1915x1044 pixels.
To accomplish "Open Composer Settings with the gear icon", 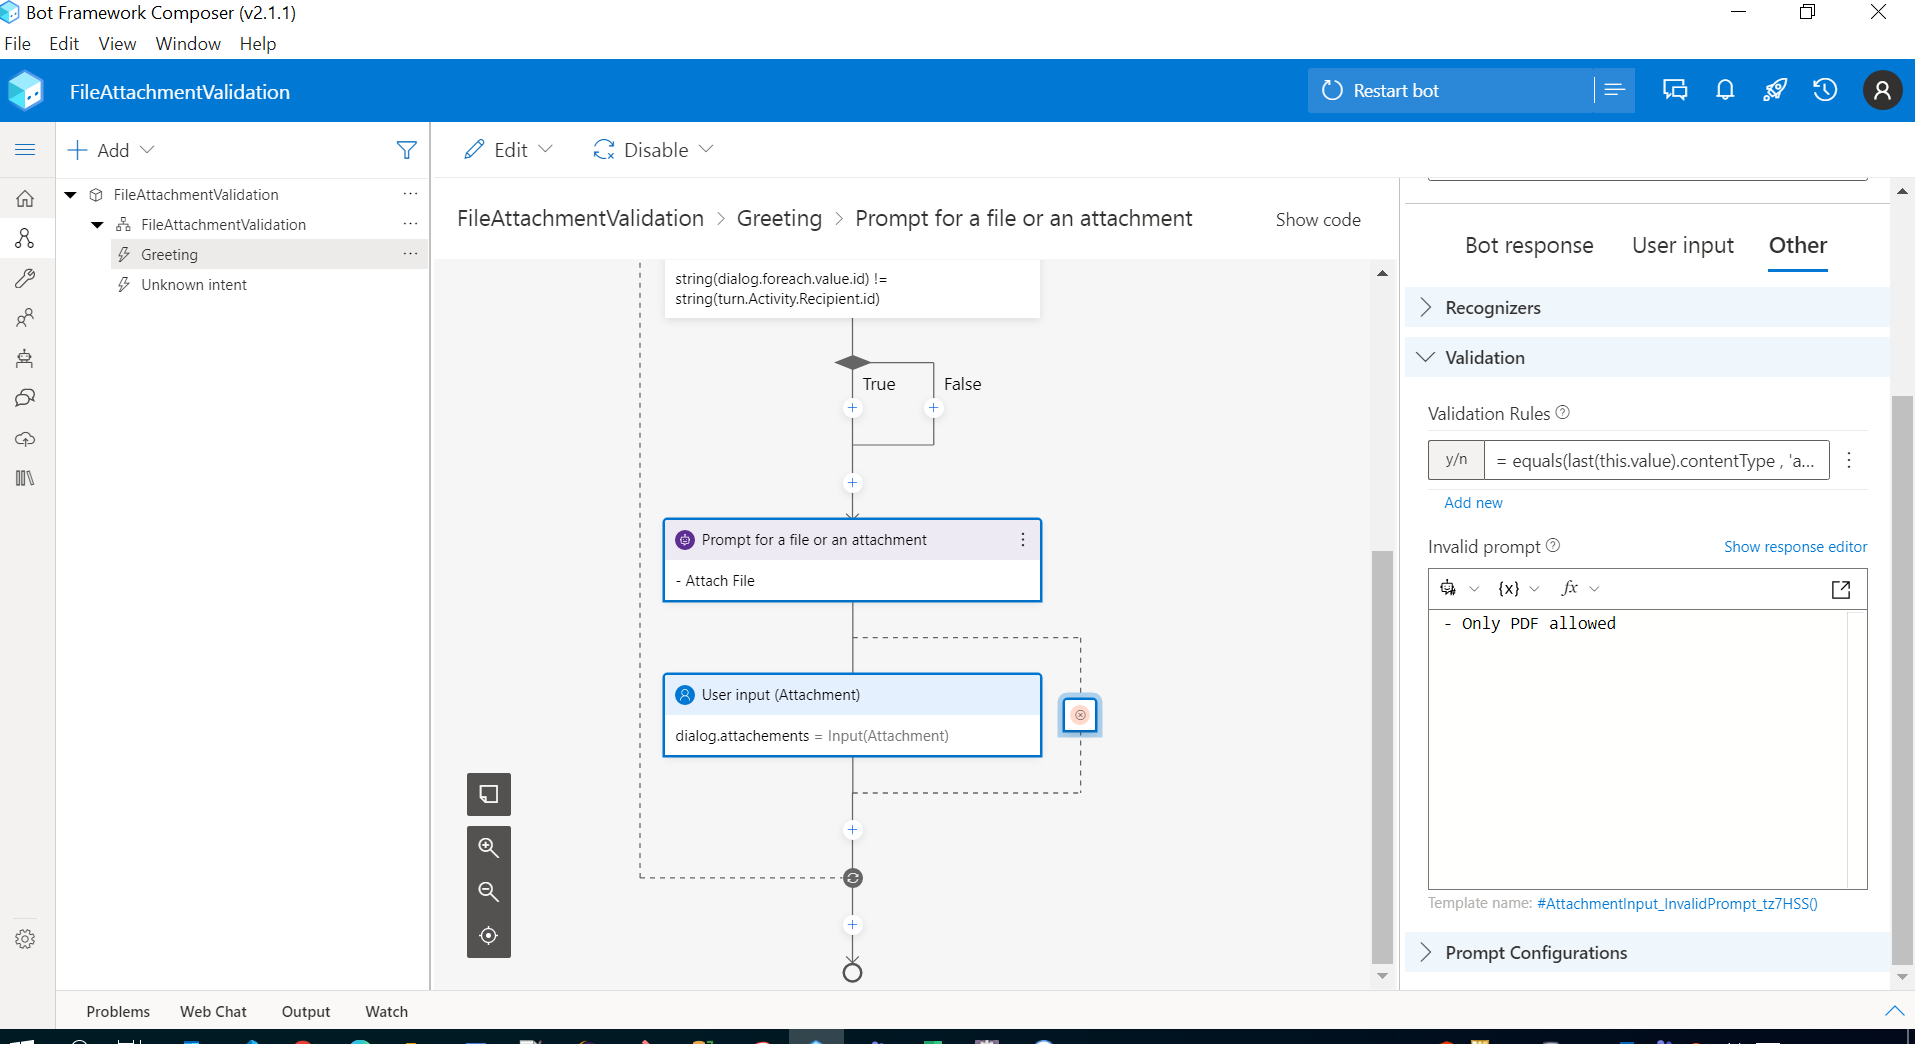I will point(25,938).
